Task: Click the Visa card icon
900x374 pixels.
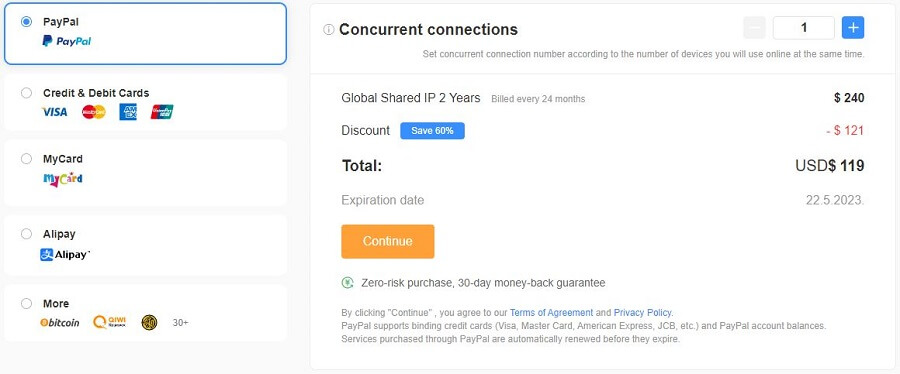Action: tap(55, 112)
